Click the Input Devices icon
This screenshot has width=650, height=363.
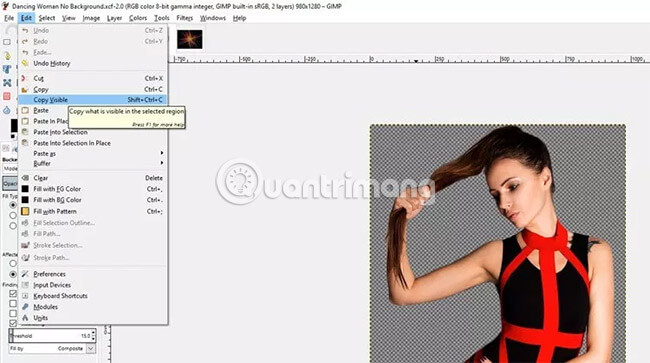pyautogui.click(x=25, y=285)
